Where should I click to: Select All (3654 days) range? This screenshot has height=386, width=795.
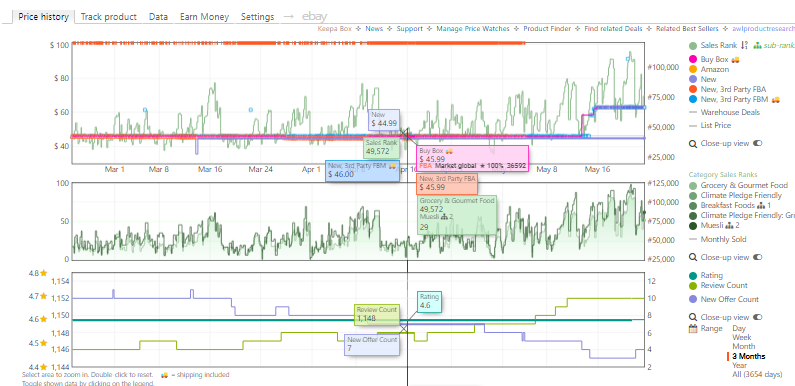[x=757, y=374]
